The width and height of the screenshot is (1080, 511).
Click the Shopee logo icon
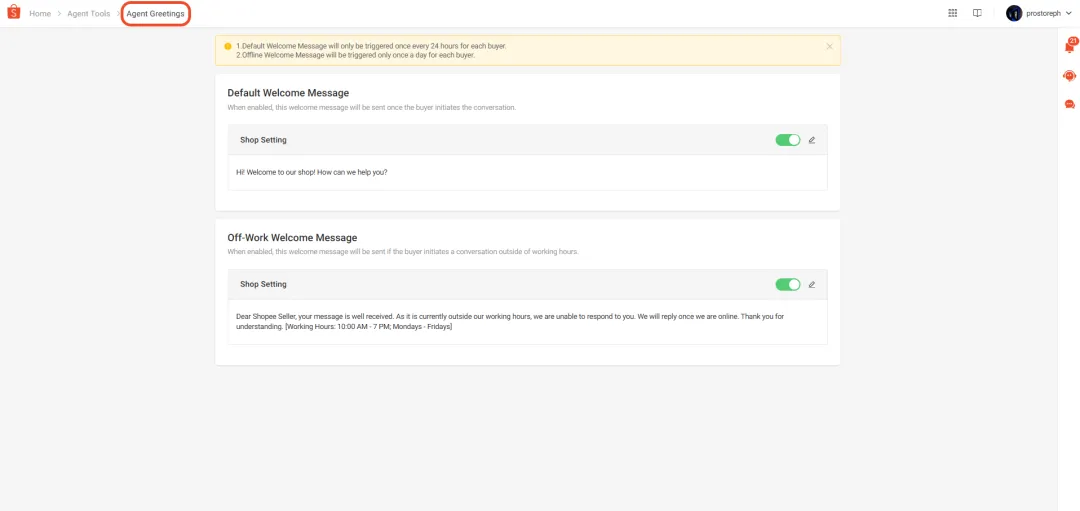[13, 13]
